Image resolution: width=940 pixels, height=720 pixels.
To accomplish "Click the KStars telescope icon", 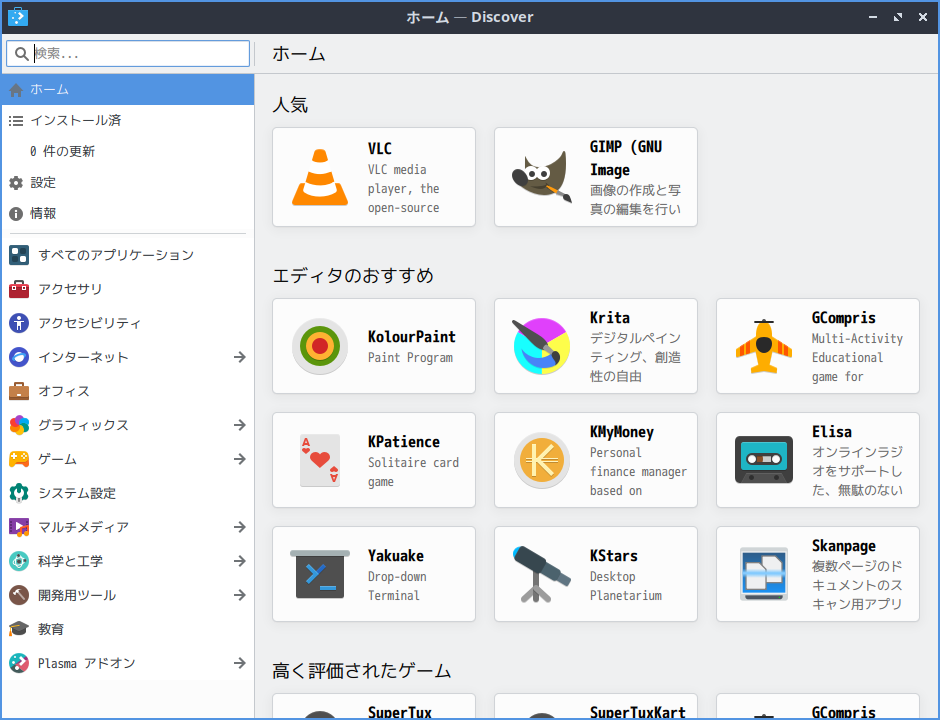I will pyautogui.click(x=541, y=574).
